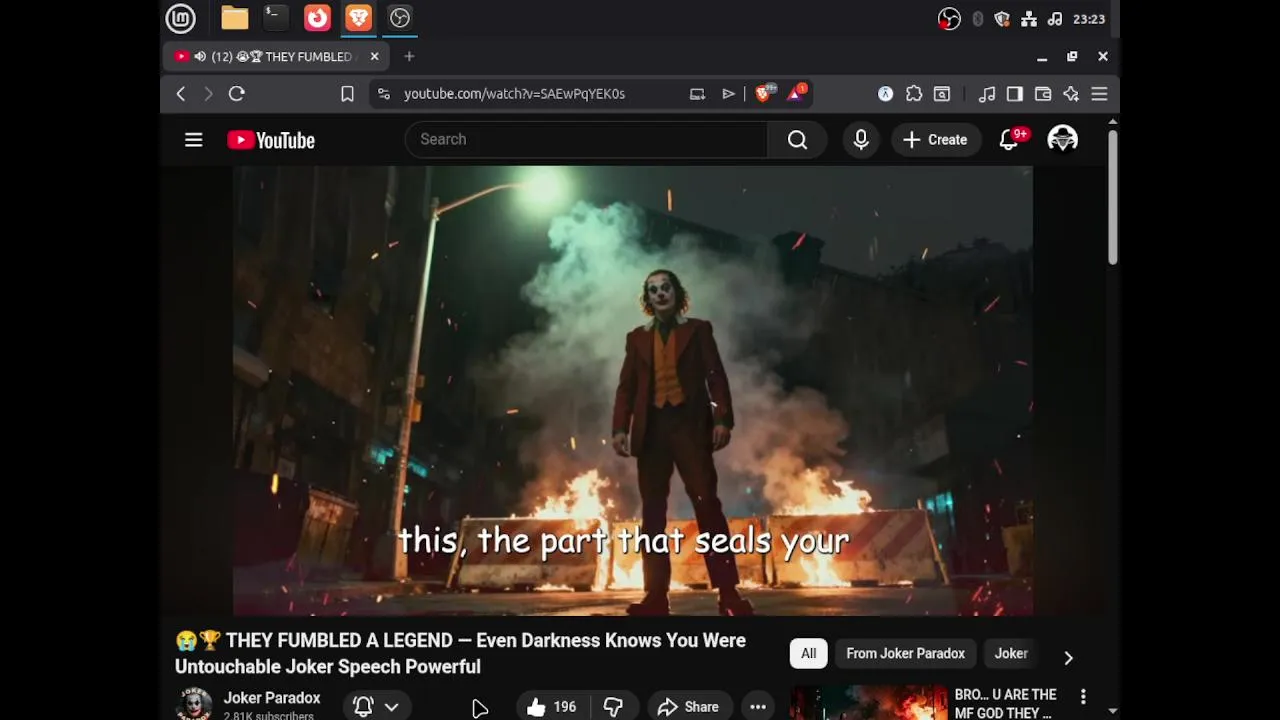Click the send page icon in address bar

[x=728, y=94]
